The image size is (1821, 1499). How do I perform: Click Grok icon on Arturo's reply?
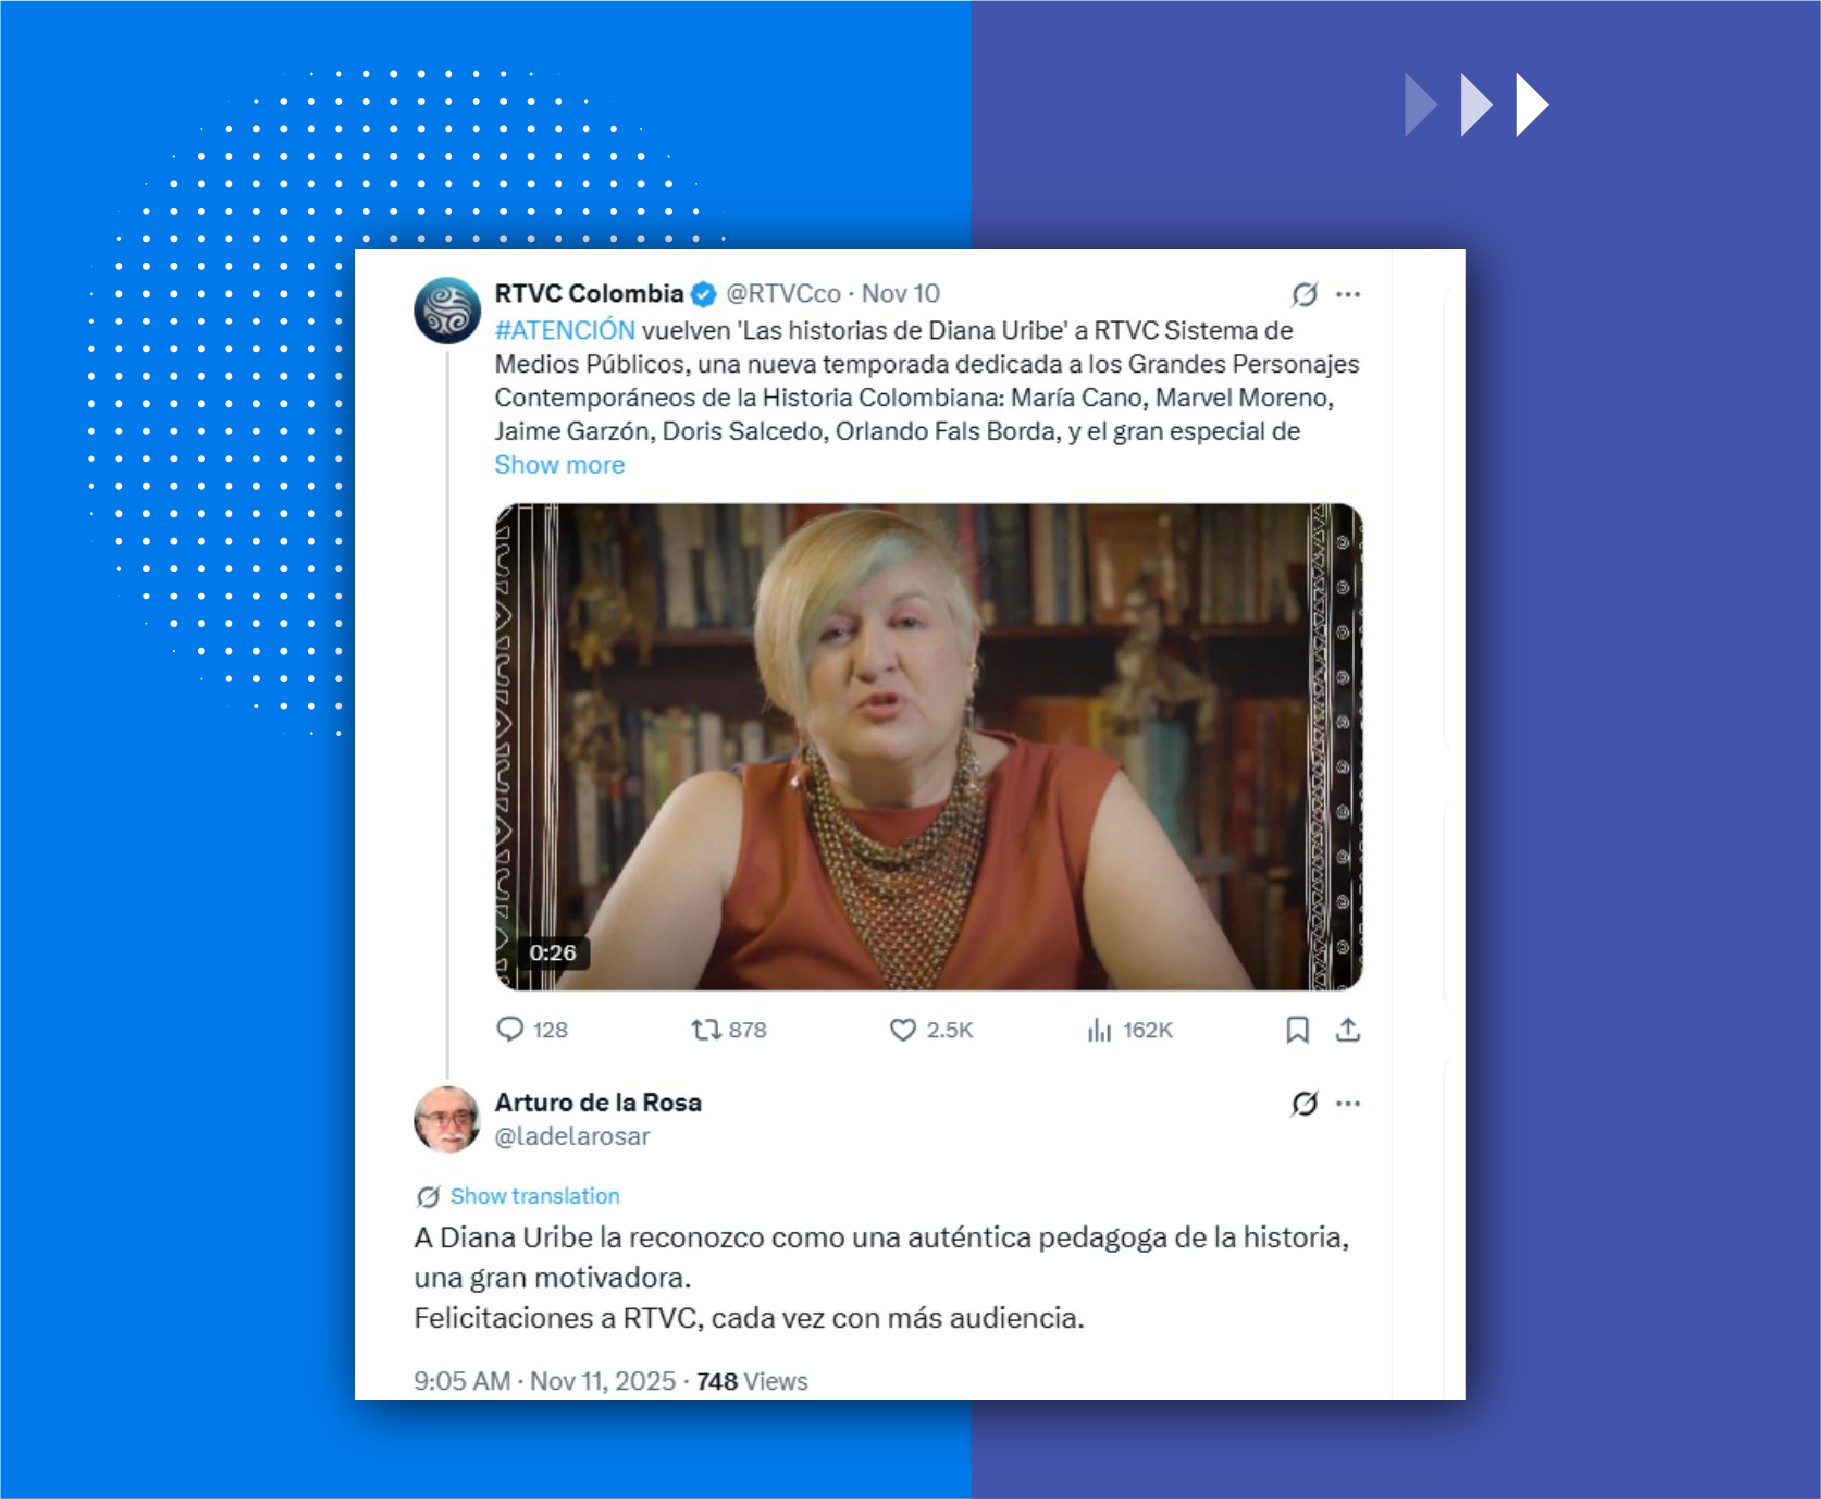[1304, 1104]
